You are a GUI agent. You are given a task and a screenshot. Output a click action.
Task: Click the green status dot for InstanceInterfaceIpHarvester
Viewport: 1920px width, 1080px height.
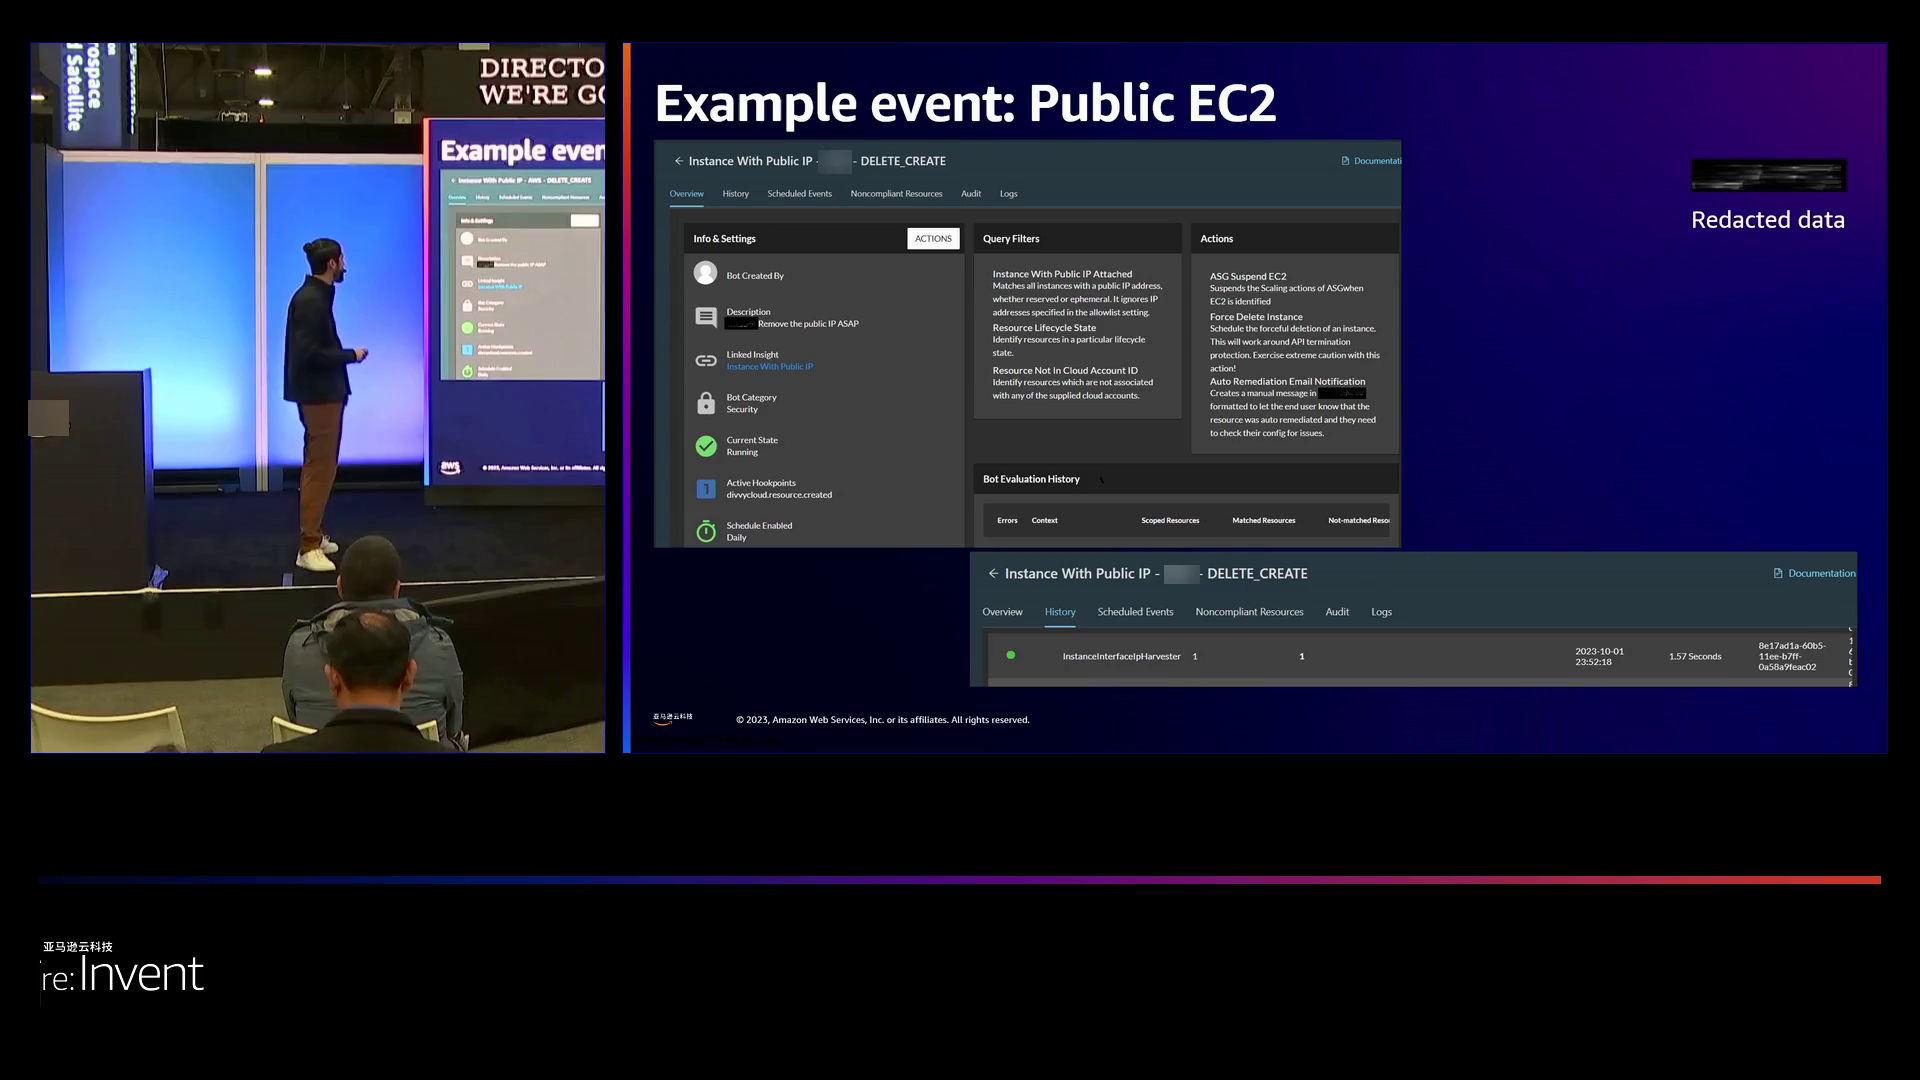(x=1011, y=655)
